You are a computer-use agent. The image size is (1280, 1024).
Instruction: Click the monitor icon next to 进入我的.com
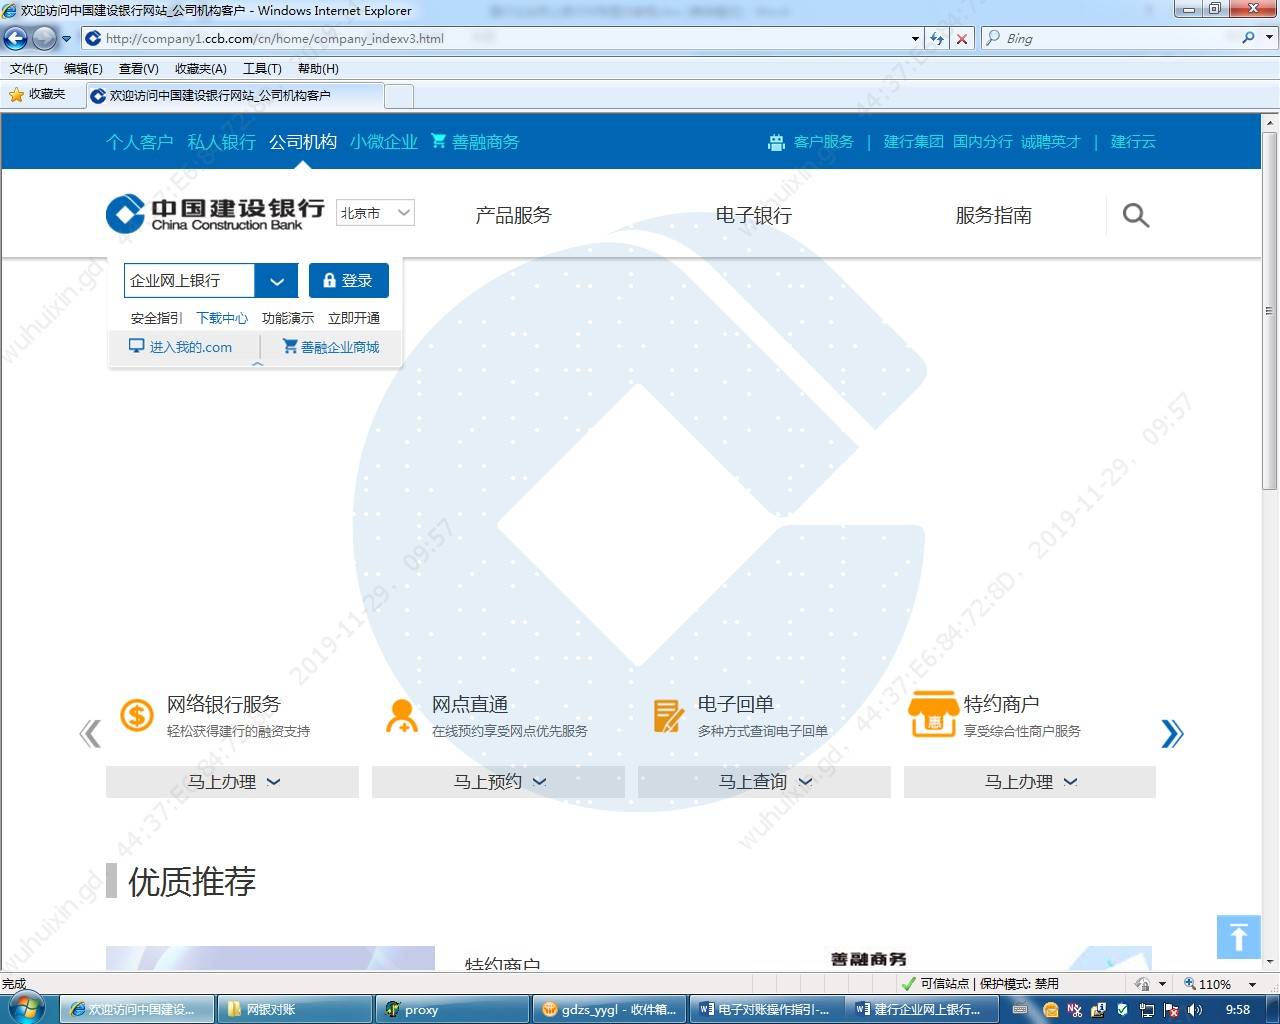click(136, 346)
